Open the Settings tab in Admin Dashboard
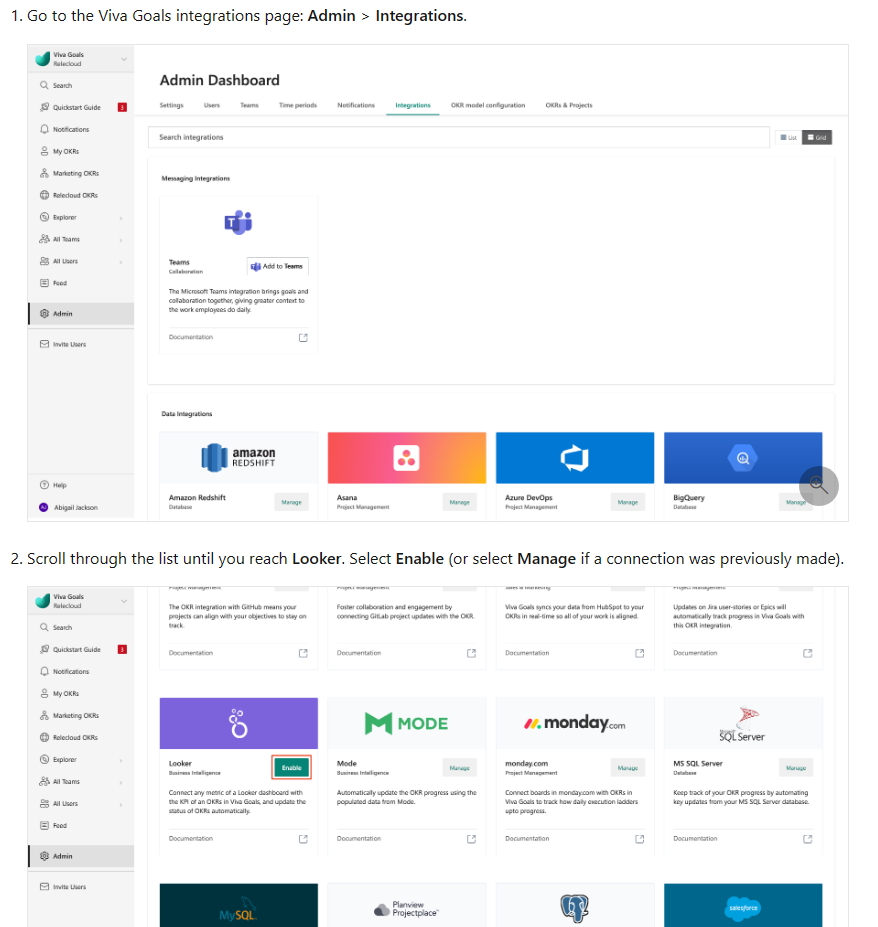This screenshot has height=927, width=878. [x=171, y=105]
